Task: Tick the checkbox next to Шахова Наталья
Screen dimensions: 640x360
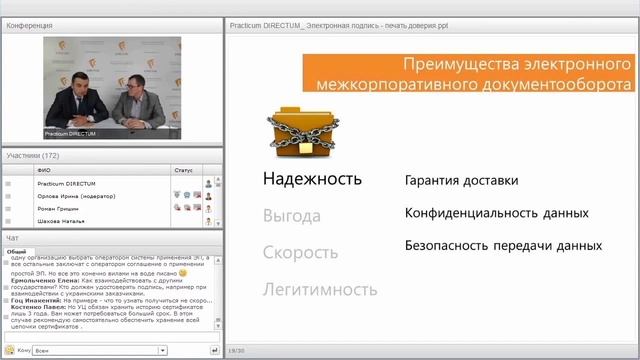Action: pos(8,221)
